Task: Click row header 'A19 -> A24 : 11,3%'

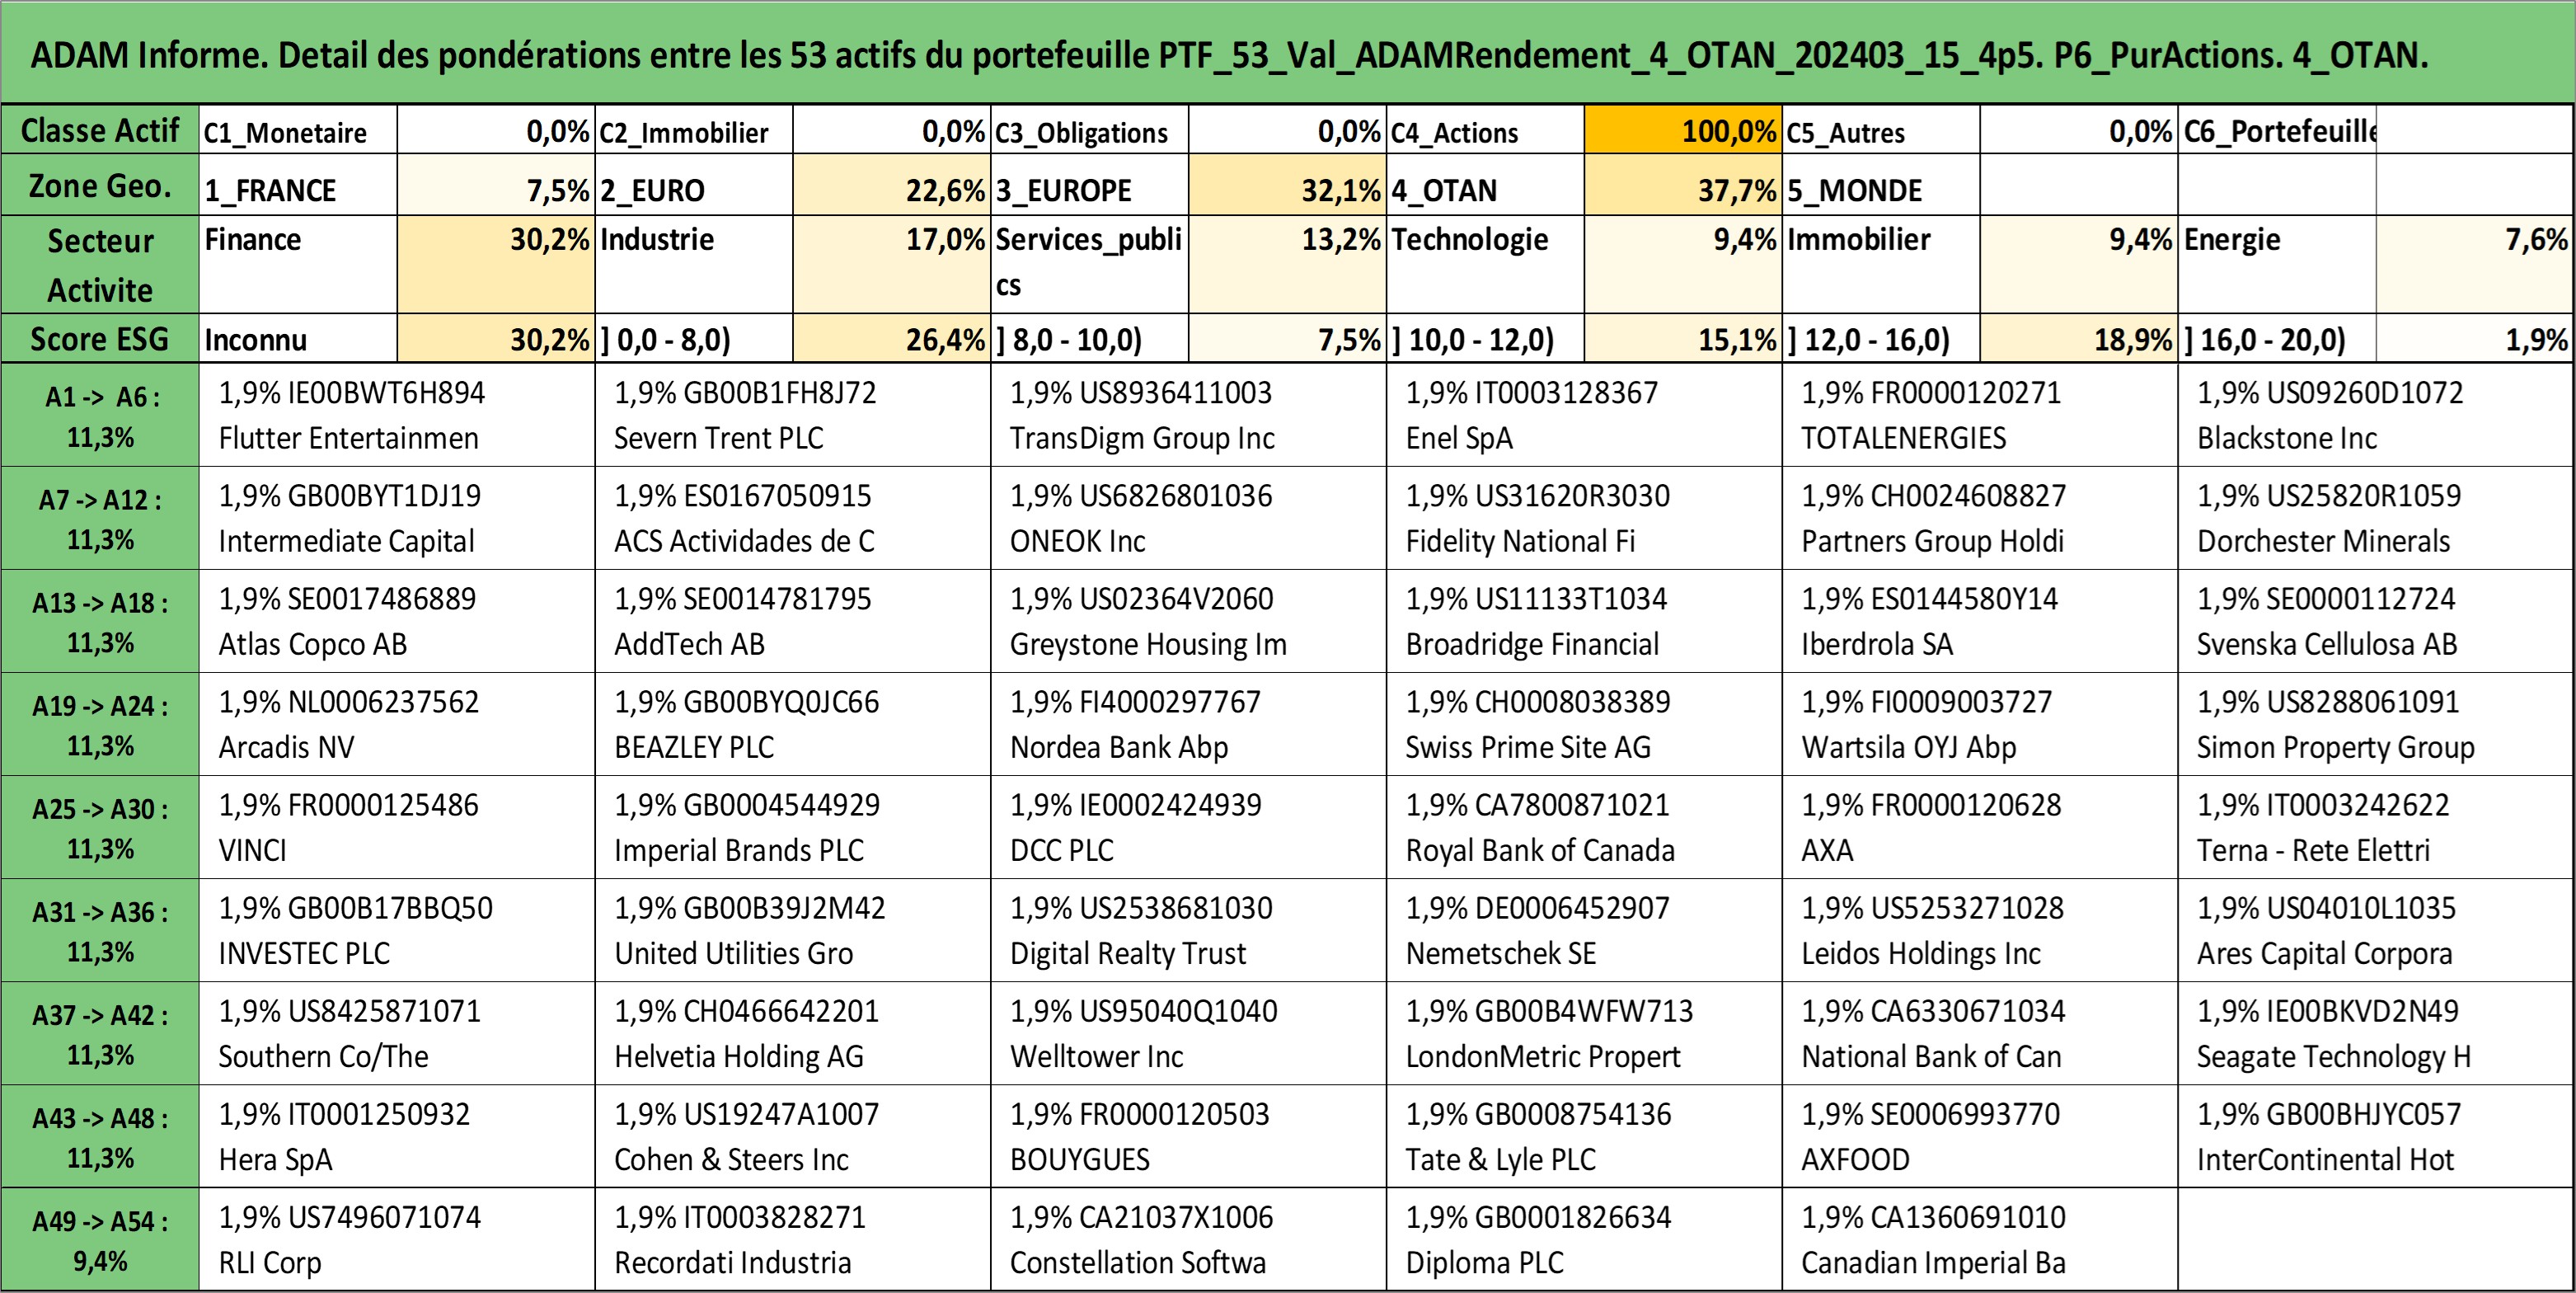Action: click(x=100, y=725)
